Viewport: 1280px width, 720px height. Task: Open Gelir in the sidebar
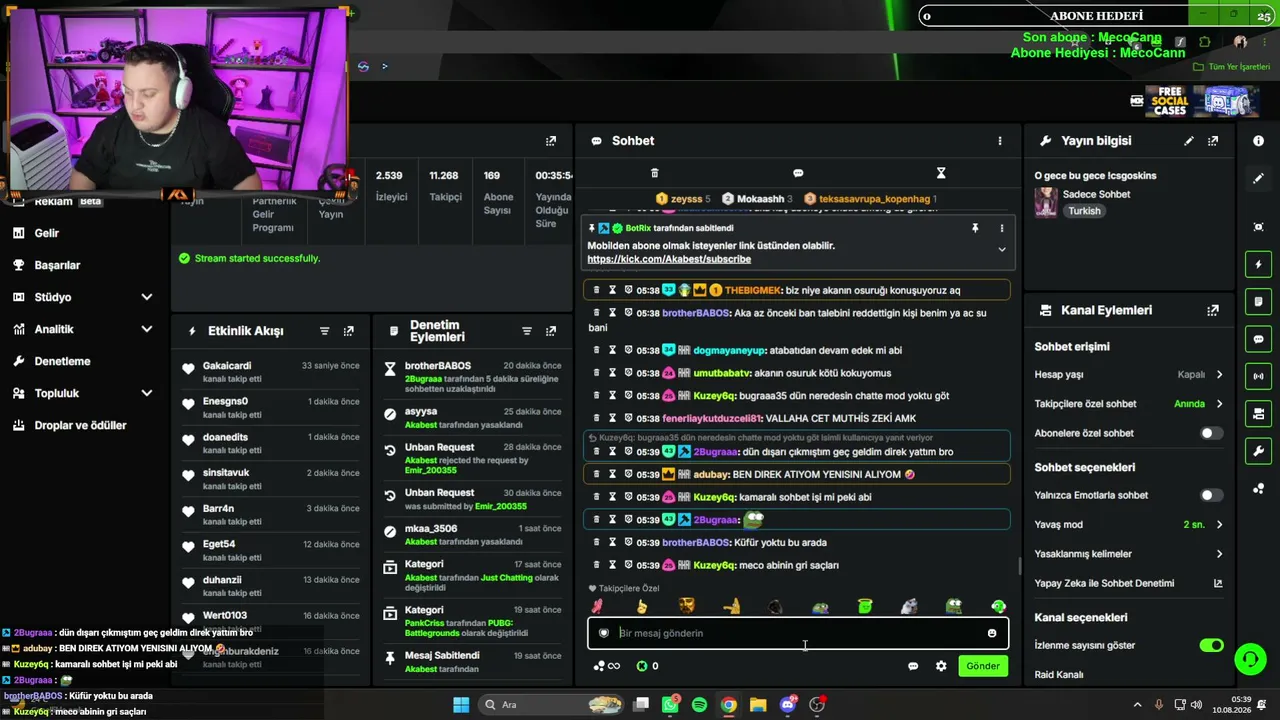(x=46, y=233)
